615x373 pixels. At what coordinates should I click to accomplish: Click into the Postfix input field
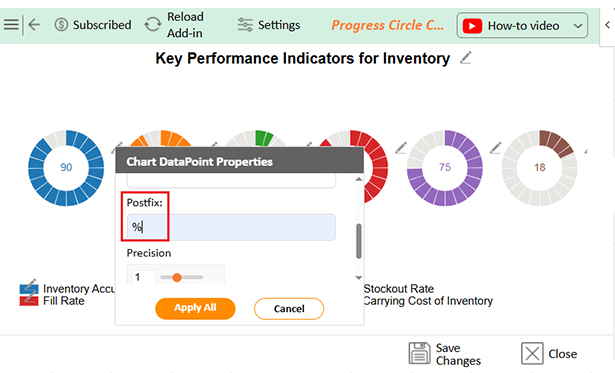231,227
